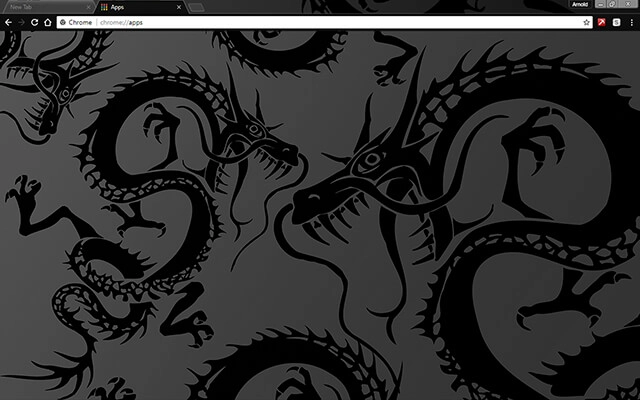Open the white S extension icon

click(x=616, y=22)
